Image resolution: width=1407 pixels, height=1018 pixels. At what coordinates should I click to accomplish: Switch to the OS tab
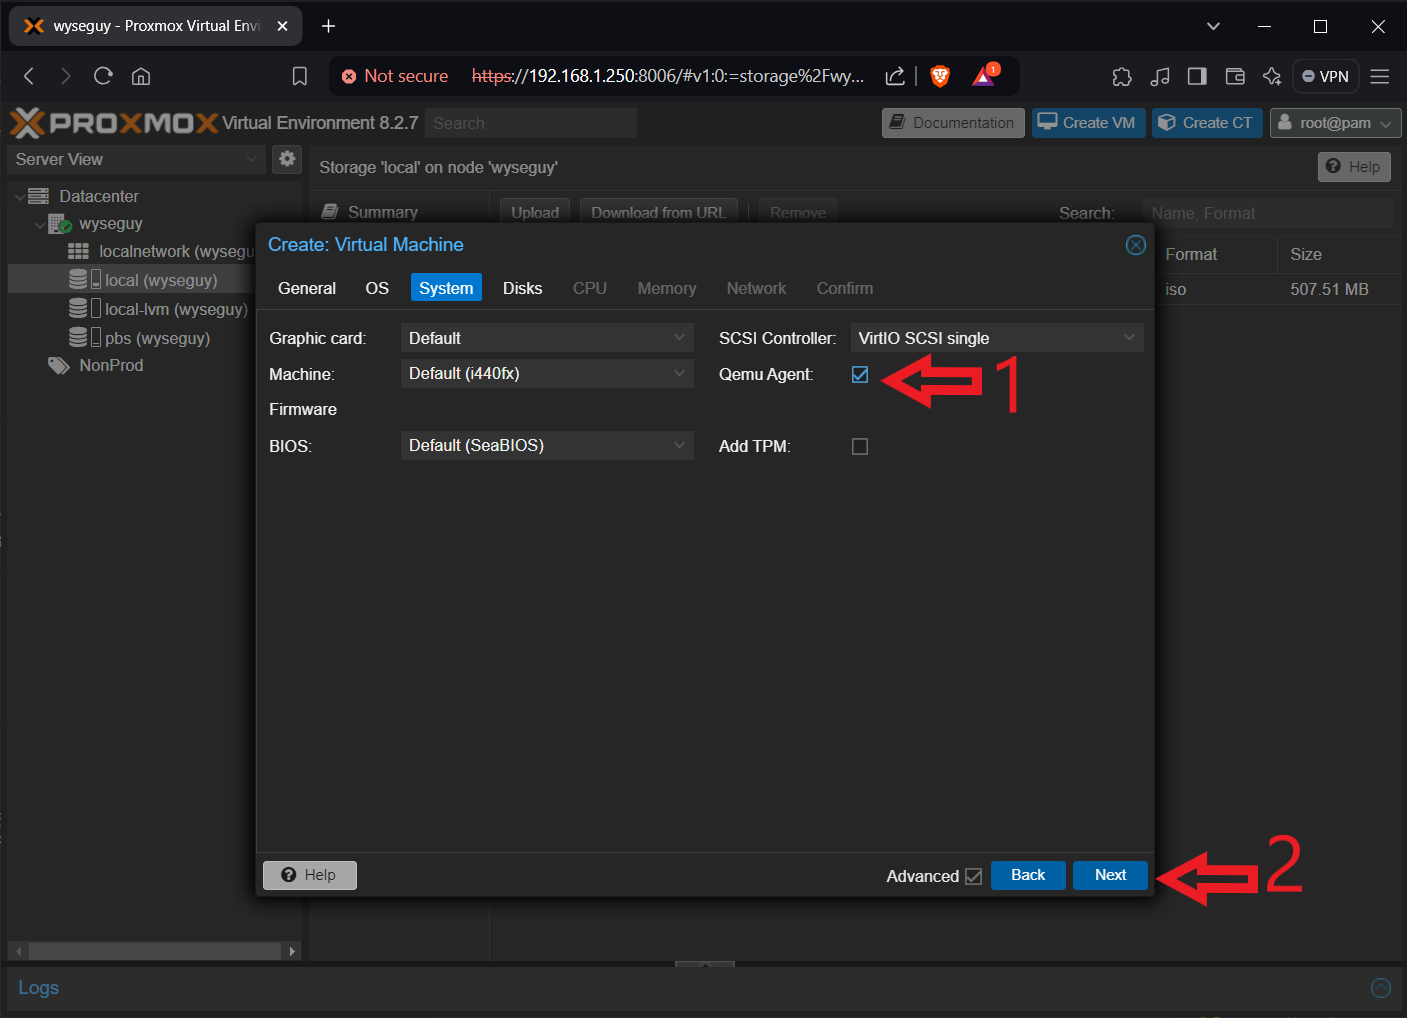[x=377, y=288]
